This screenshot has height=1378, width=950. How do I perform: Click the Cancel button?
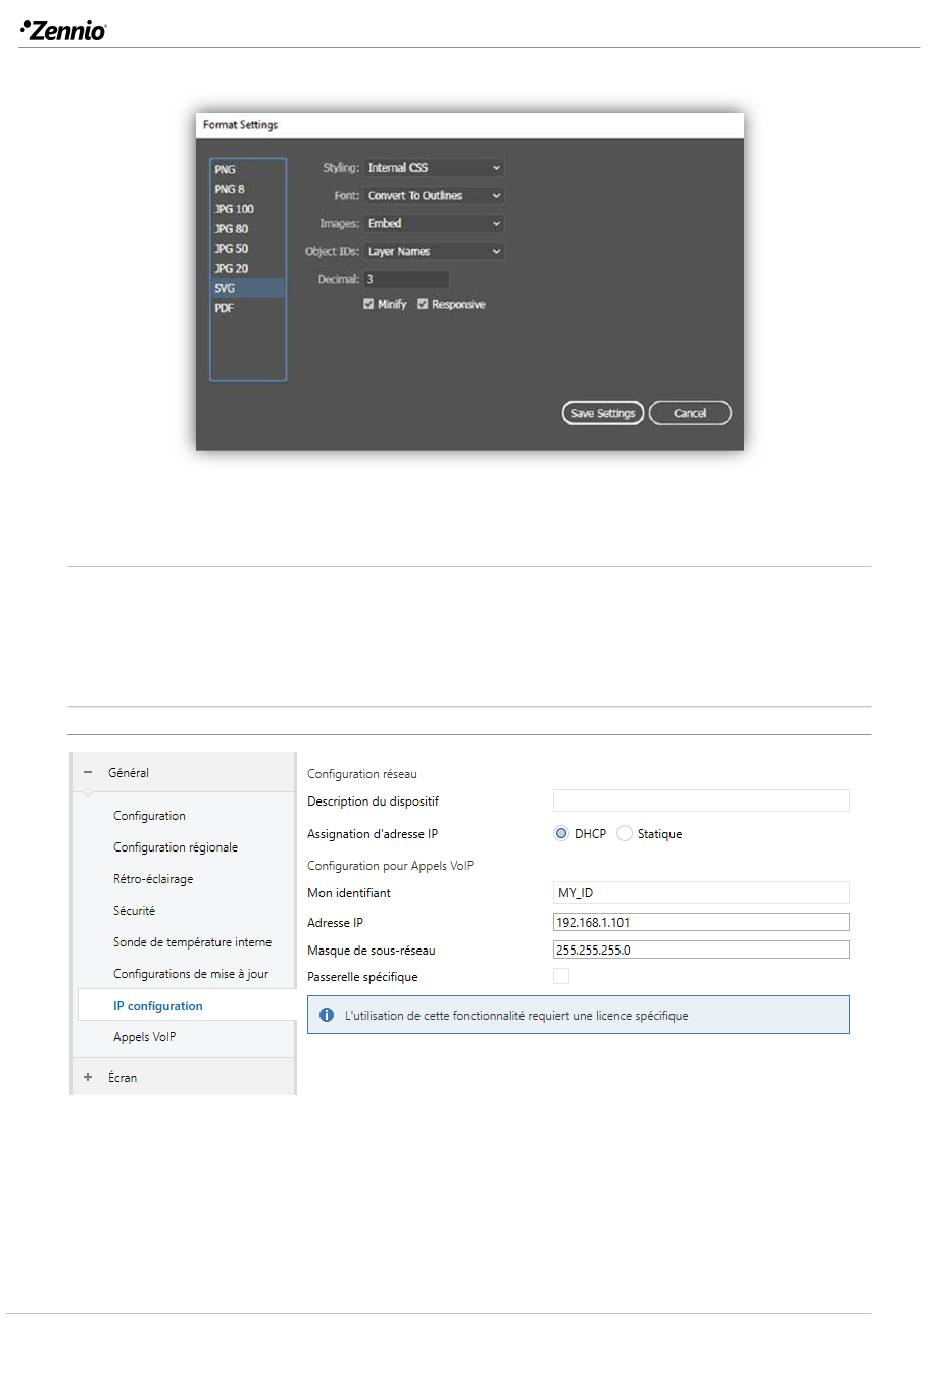(690, 413)
